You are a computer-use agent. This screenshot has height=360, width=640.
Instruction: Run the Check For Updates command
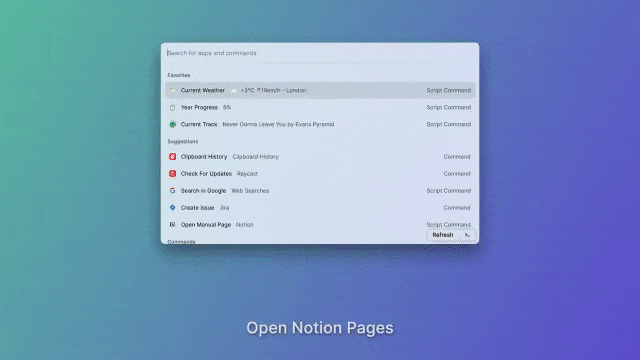(320, 173)
